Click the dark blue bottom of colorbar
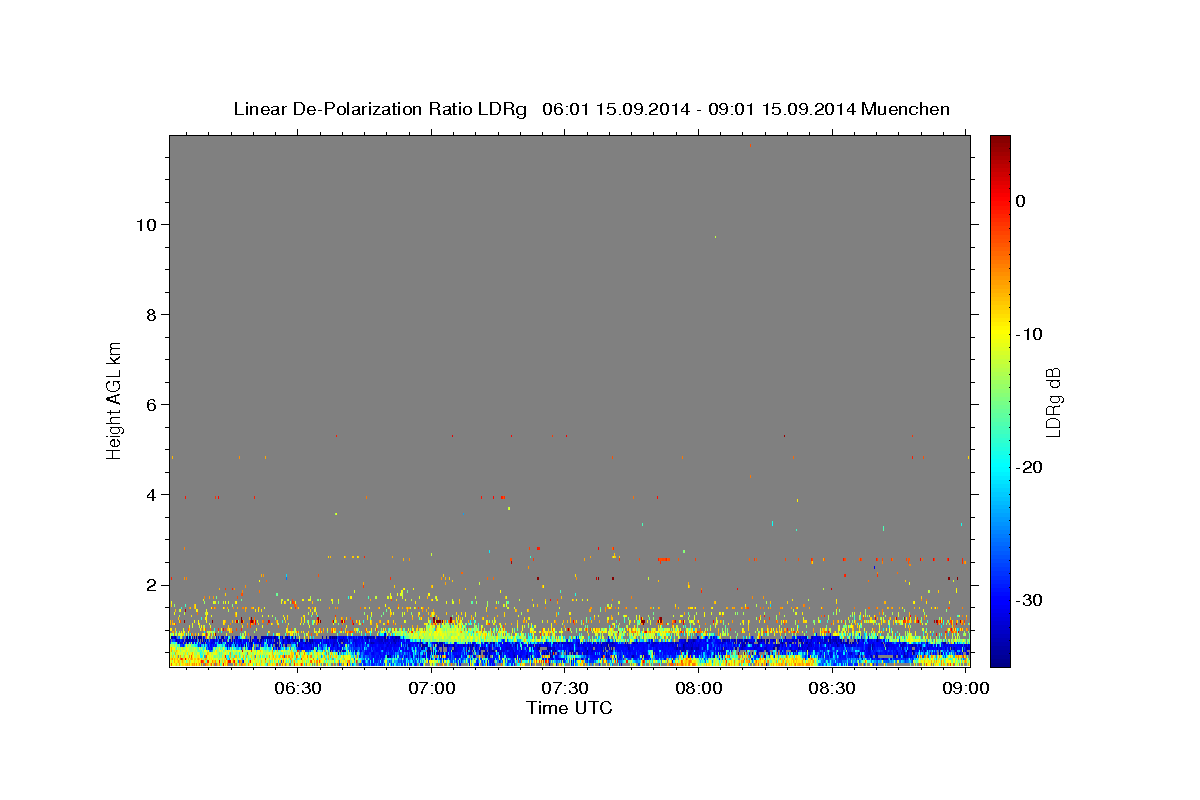This screenshot has height=800, width=1200. 1000,655
